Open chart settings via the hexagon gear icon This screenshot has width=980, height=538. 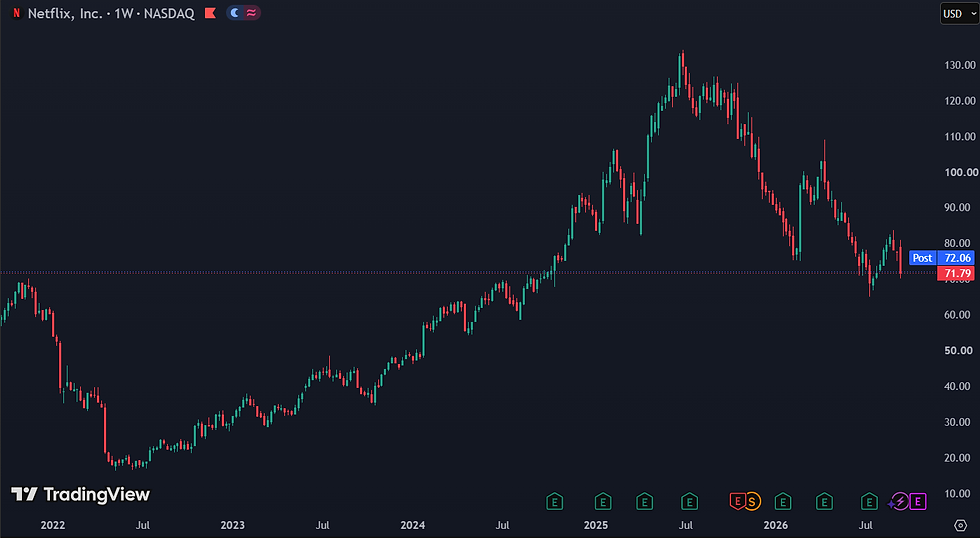pos(961,525)
